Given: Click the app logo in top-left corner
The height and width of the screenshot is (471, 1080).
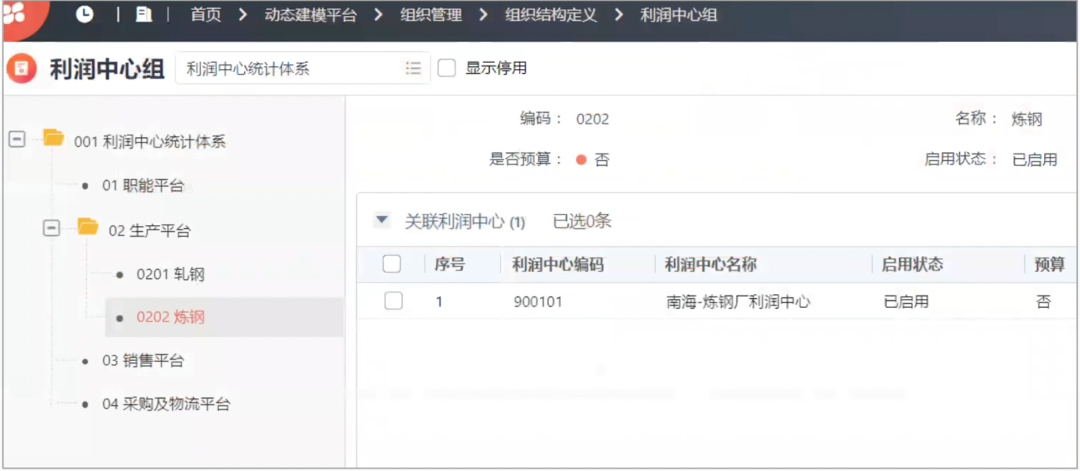Looking at the screenshot, I should point(14,14).
